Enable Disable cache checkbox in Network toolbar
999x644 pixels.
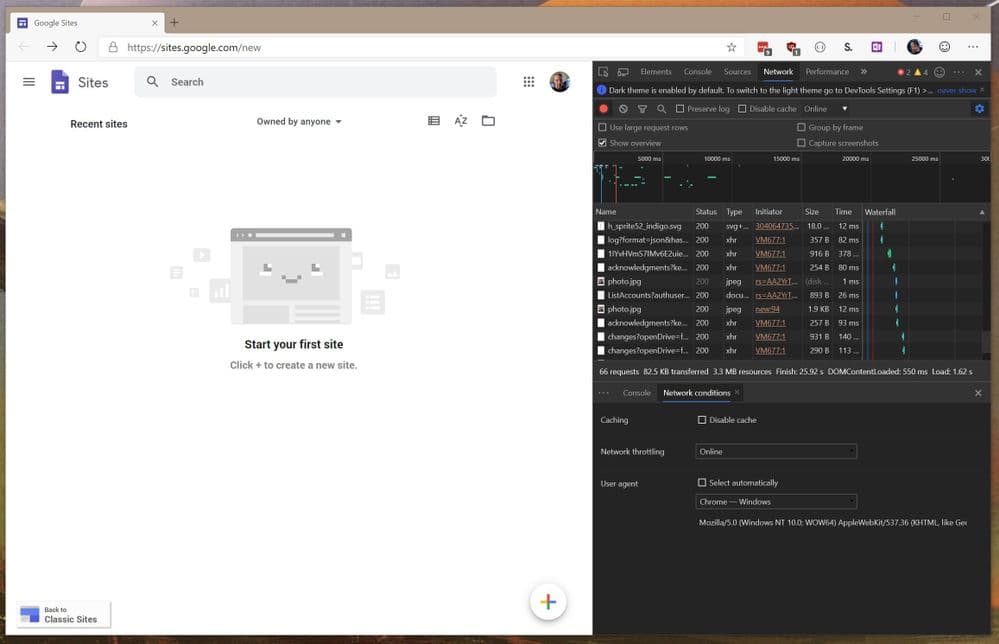pos(742,109)
